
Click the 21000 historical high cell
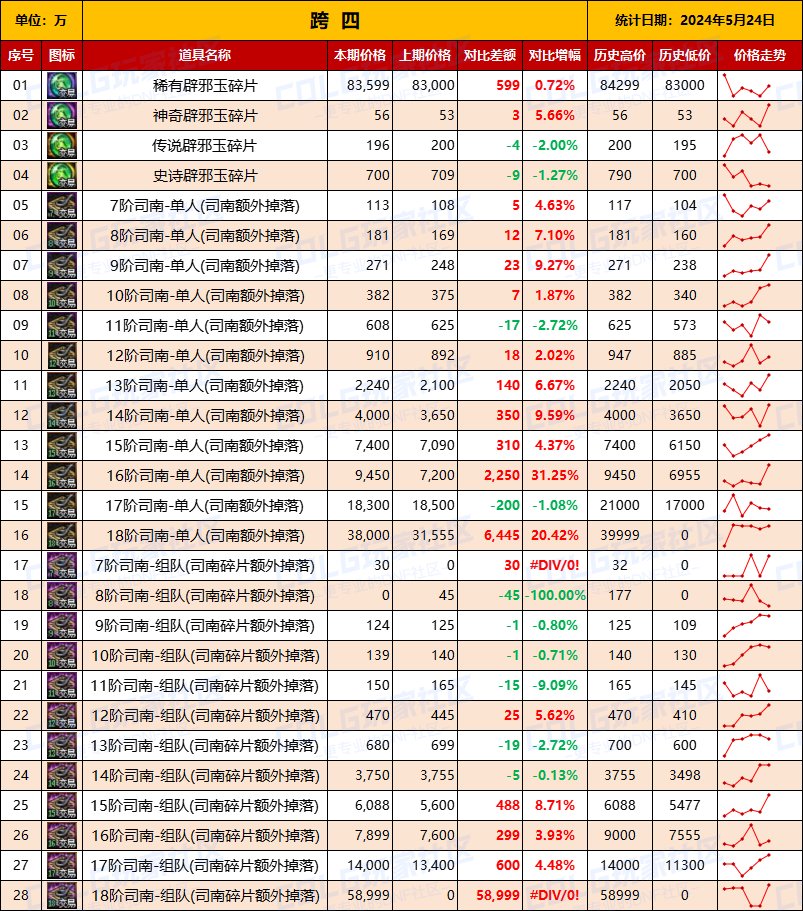pos(620,505)
